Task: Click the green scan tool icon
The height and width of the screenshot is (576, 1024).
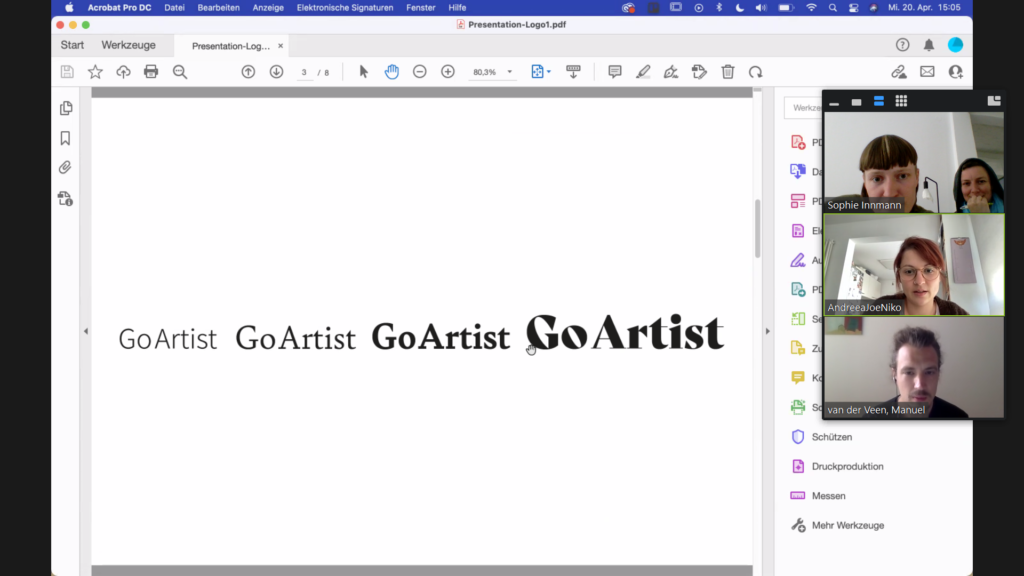Action: pyautogui.click(x=798, y=407)
